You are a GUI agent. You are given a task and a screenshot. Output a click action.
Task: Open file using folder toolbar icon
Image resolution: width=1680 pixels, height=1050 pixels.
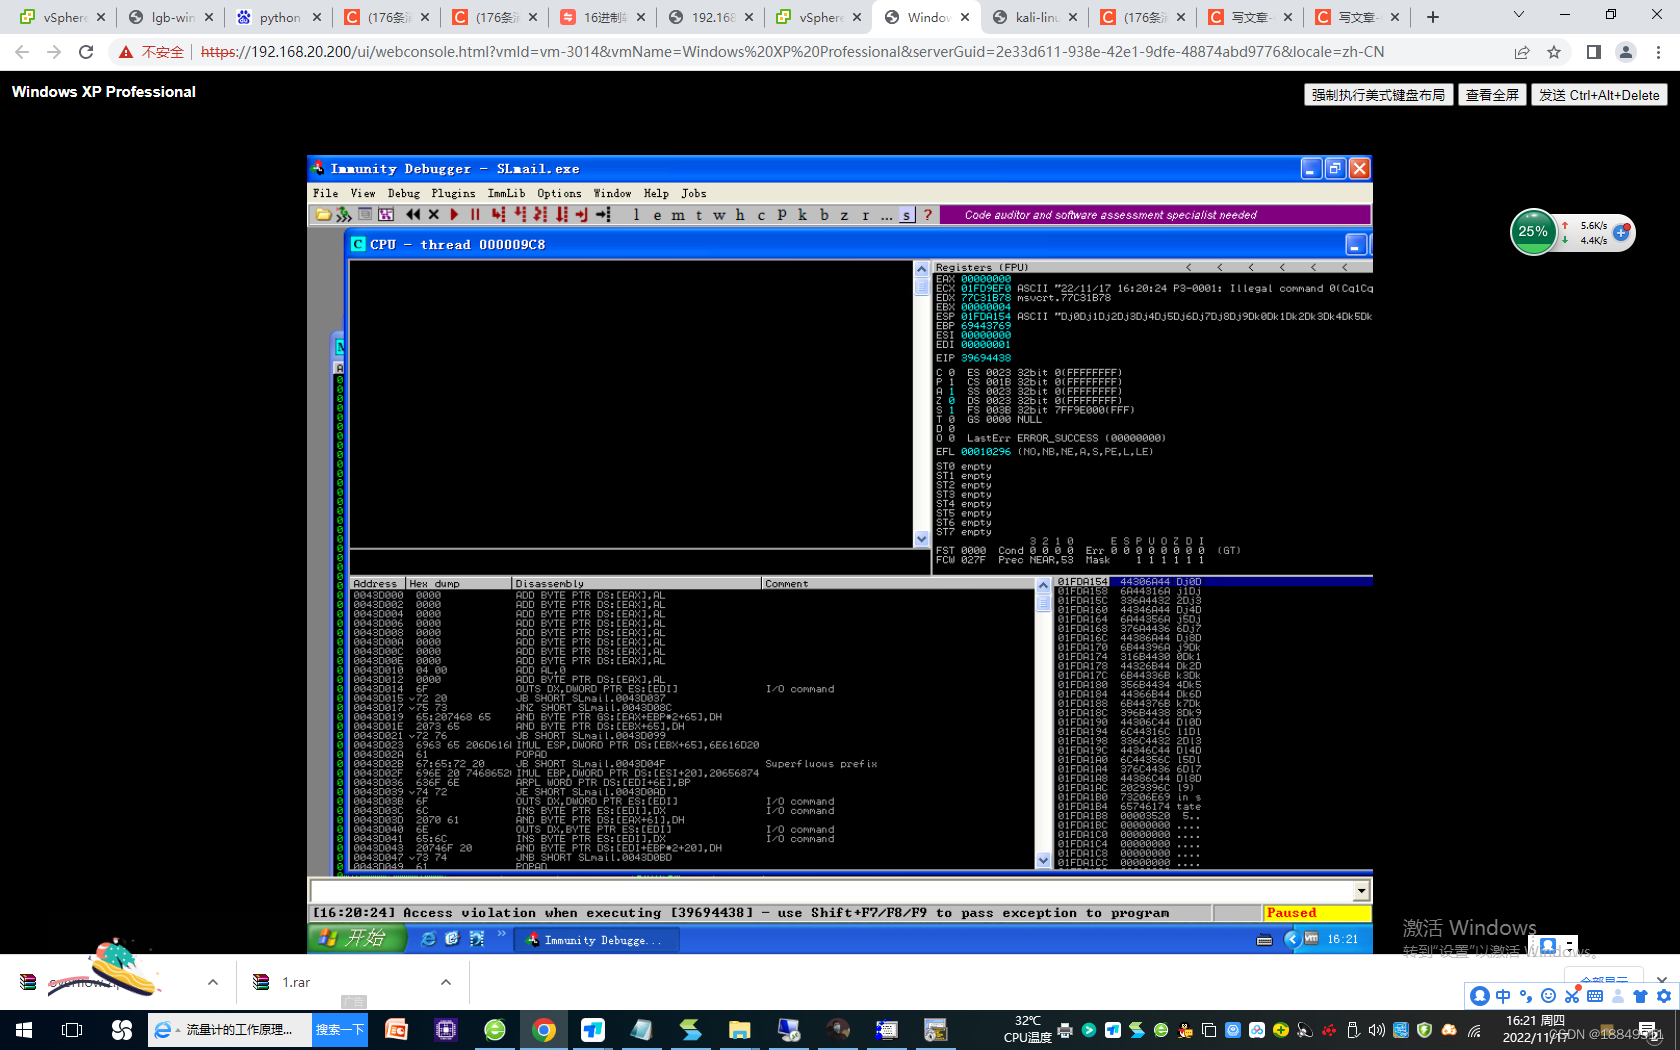323,215
